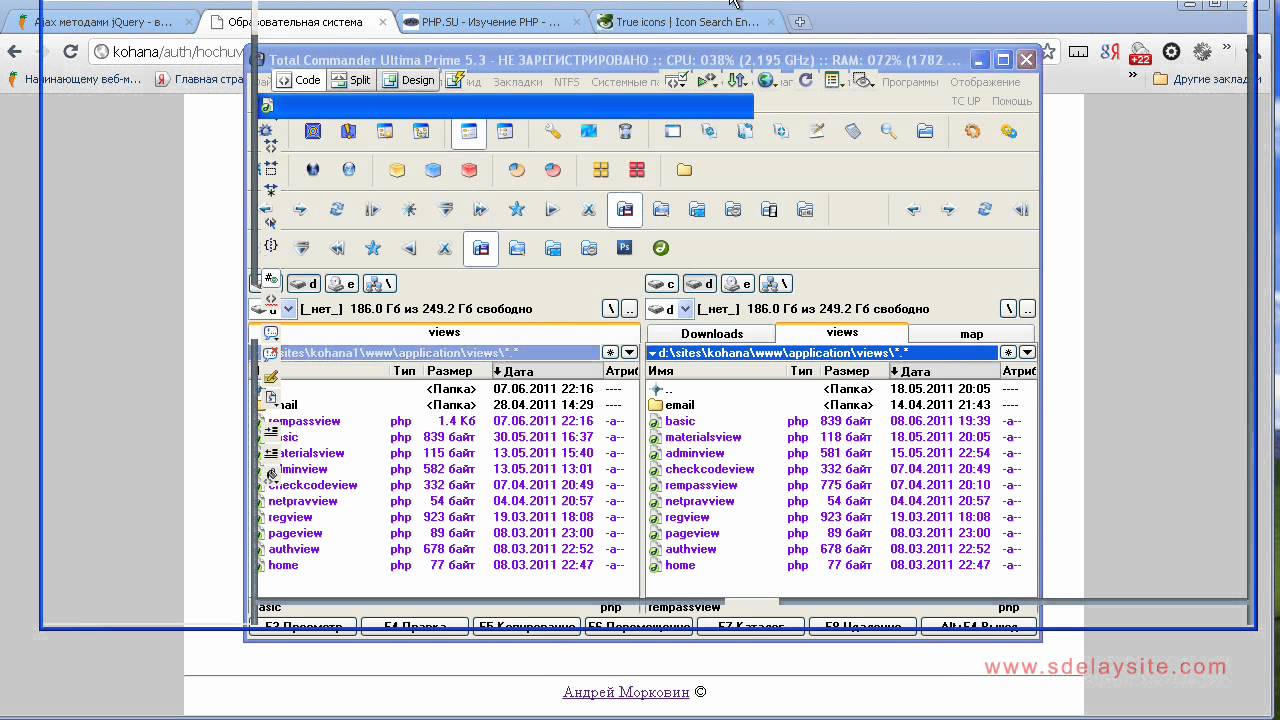
Task: Click the Dreamweaver refresh design view icon
Action: pyautogui.click(x=805, y=80)
